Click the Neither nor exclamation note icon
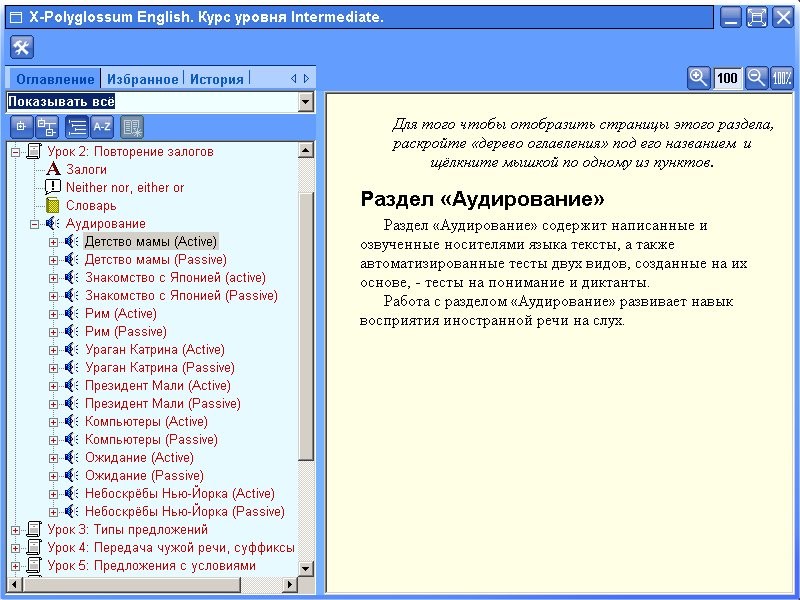800x600 pixels. point(53,187)
